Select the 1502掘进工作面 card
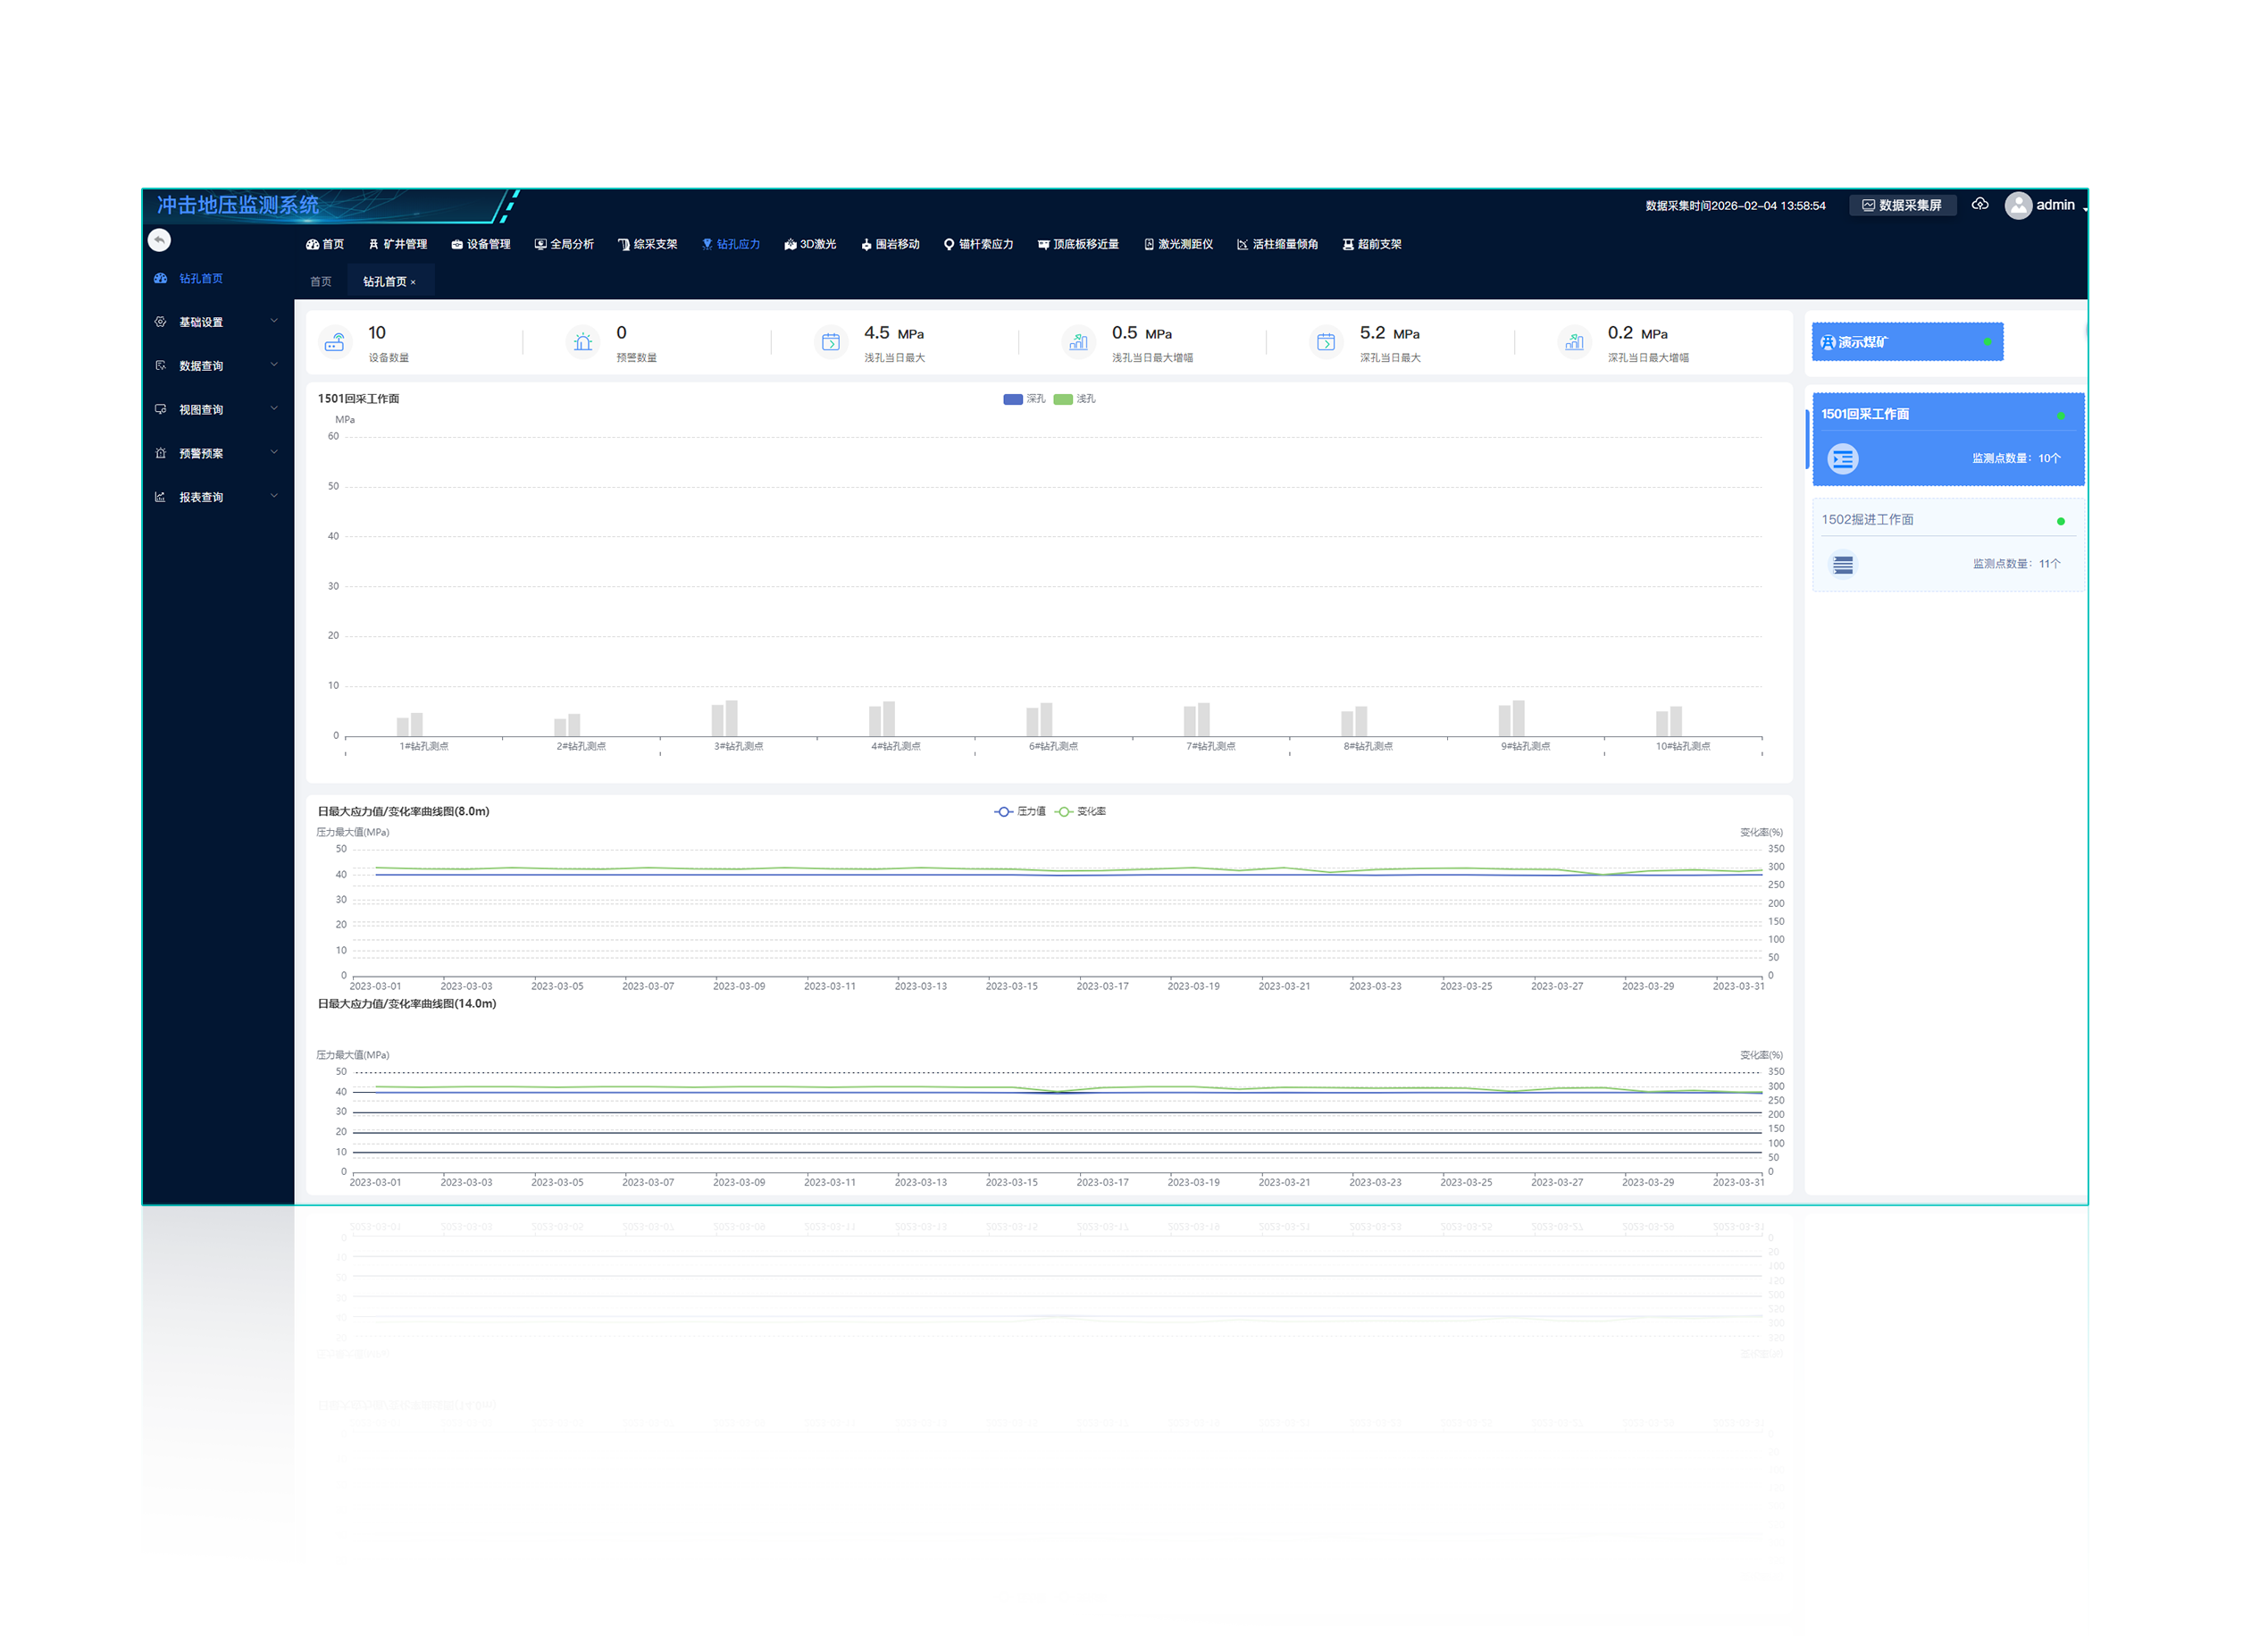Screen dimensions: 2268x1636 pyautogui.click(x=1947, y=544)
